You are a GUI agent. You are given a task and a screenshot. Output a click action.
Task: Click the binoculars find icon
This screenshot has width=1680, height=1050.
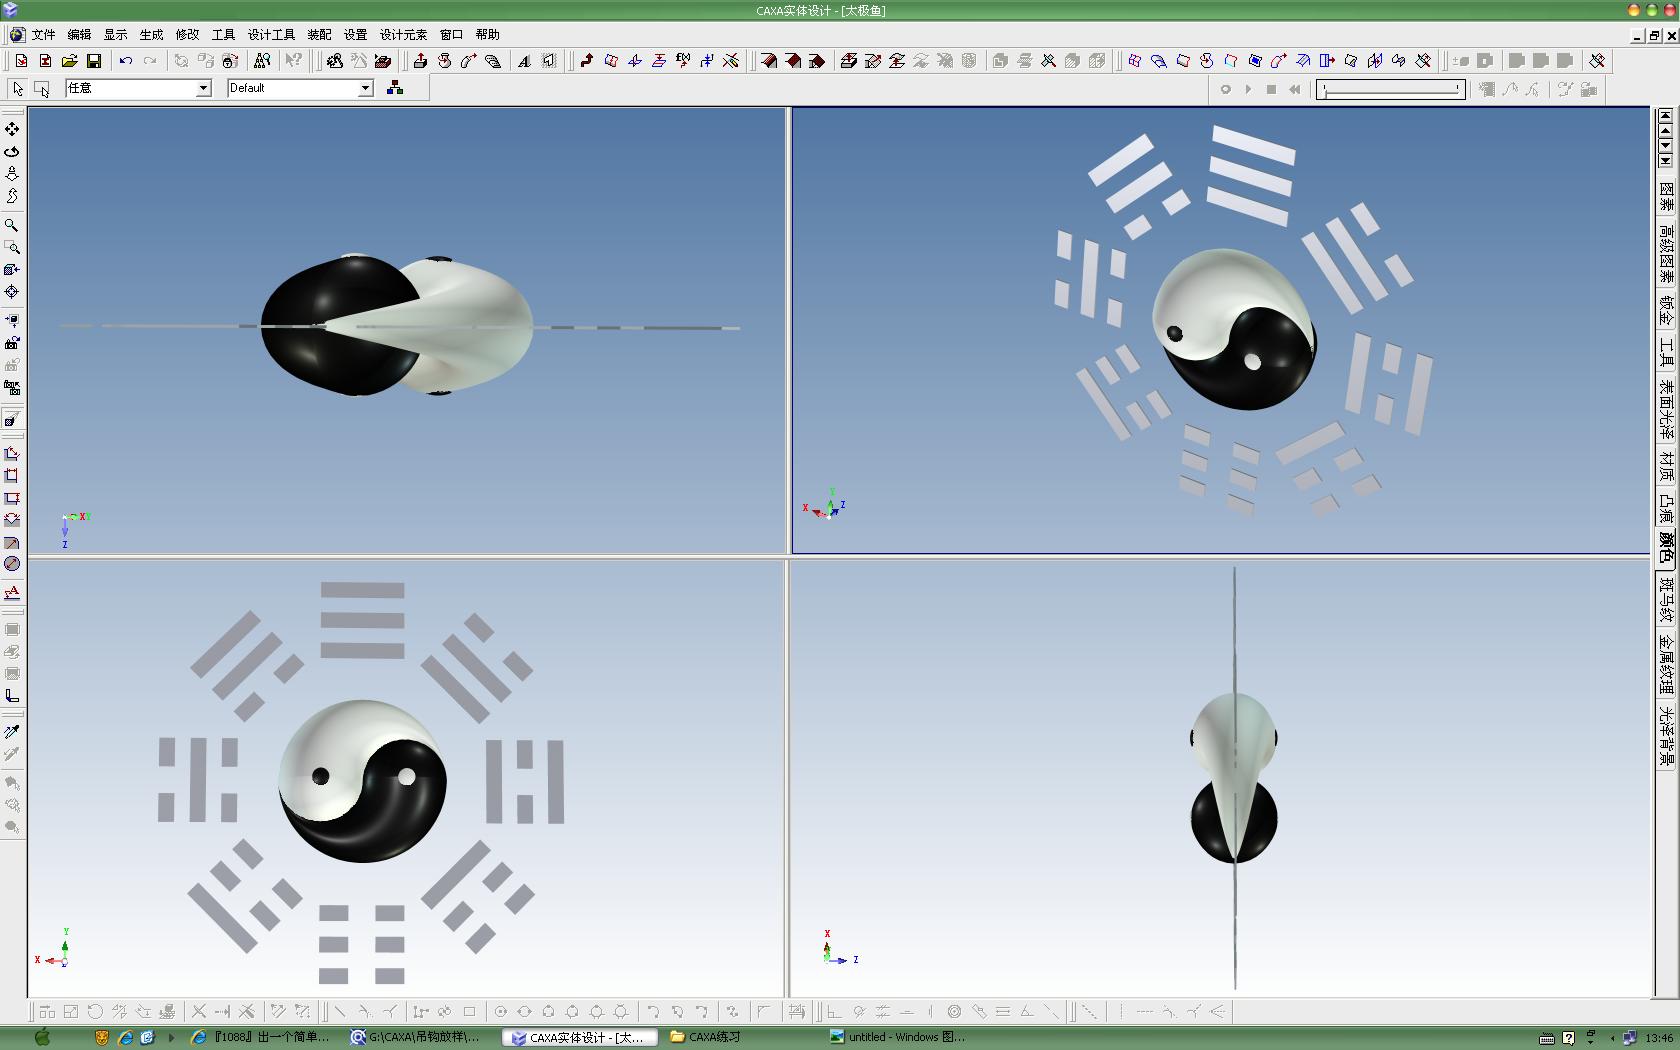(x=262, y=61)
